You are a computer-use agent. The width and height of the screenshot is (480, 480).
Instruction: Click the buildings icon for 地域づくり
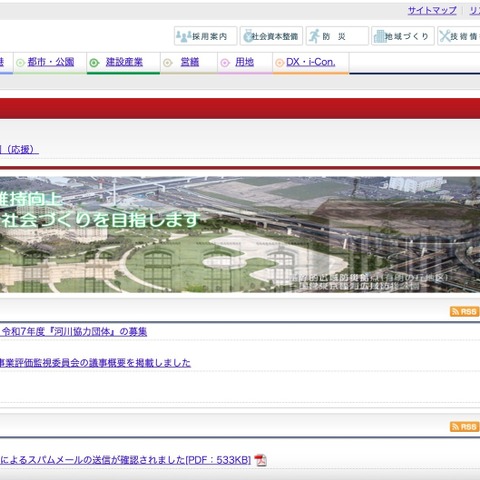[x=379, y=36]
